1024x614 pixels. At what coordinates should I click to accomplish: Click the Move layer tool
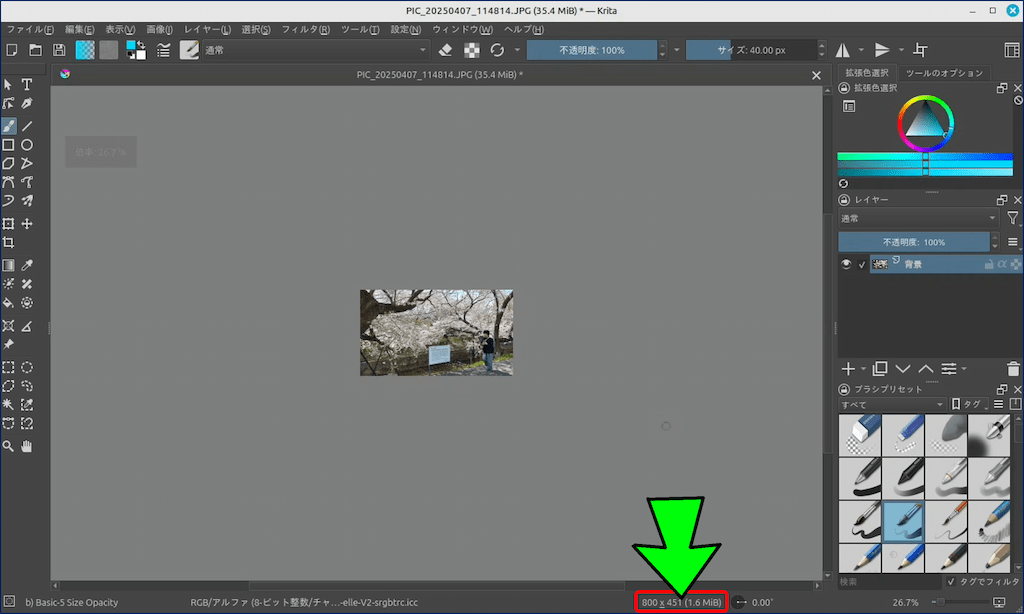27,224
